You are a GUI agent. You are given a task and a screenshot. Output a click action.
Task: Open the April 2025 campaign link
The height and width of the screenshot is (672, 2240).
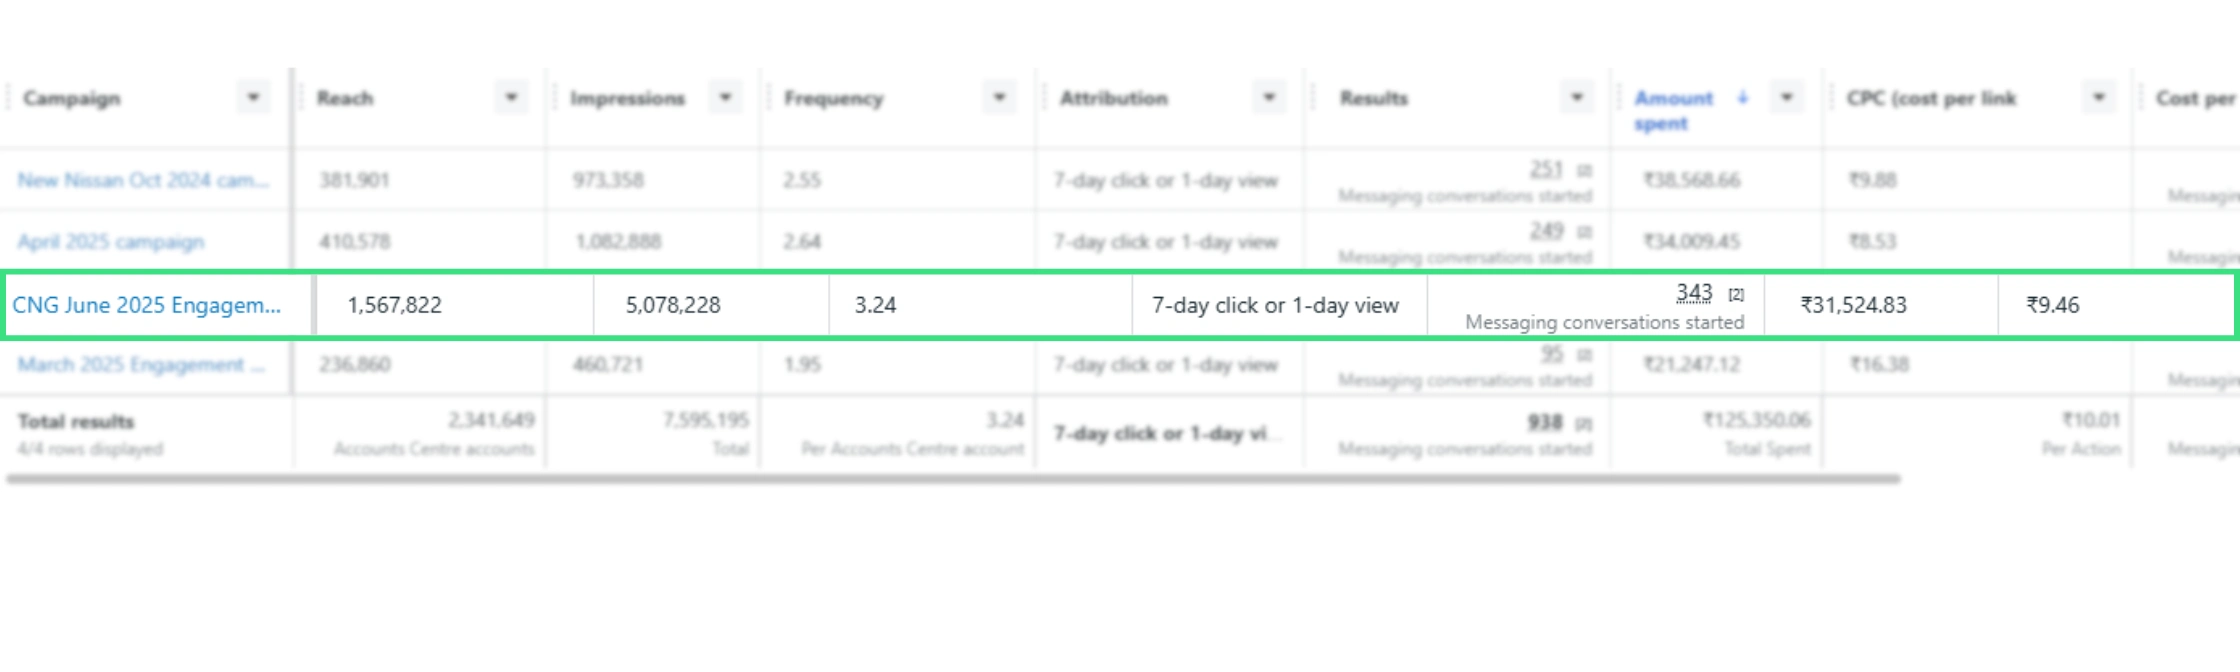click(x=111, y=242)
